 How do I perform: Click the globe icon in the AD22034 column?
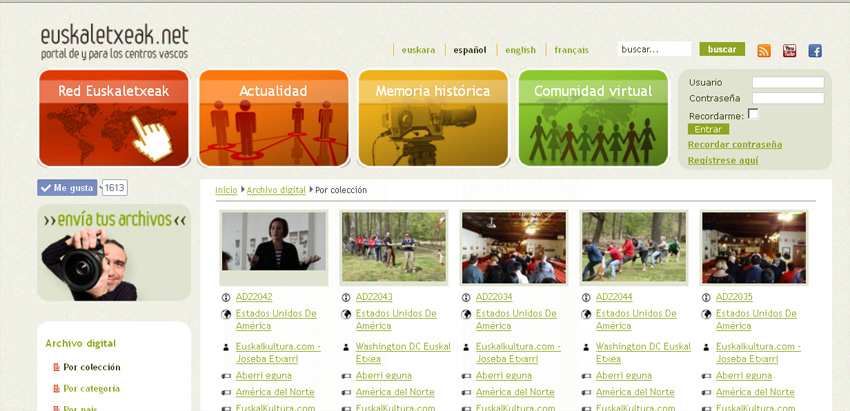[x=466, y=314]
